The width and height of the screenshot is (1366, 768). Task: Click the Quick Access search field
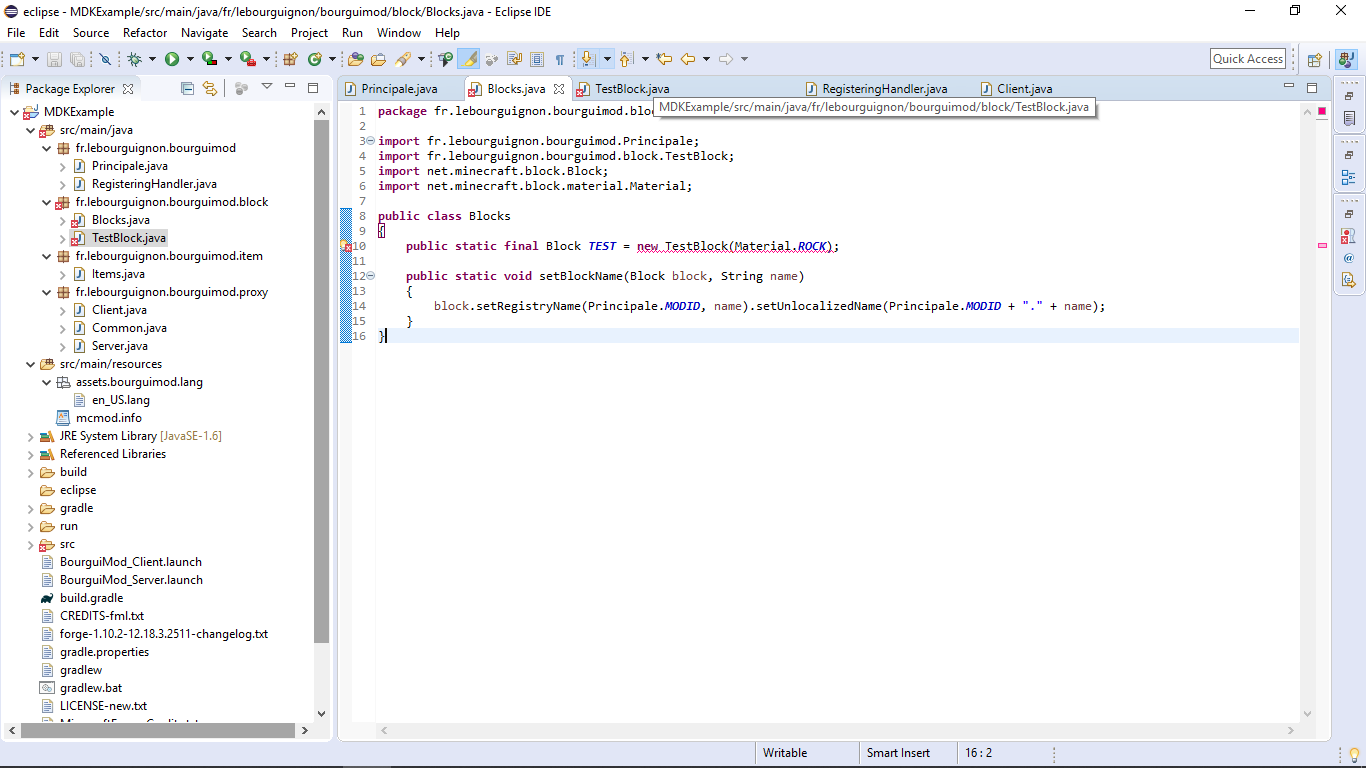coord(1247,59)
